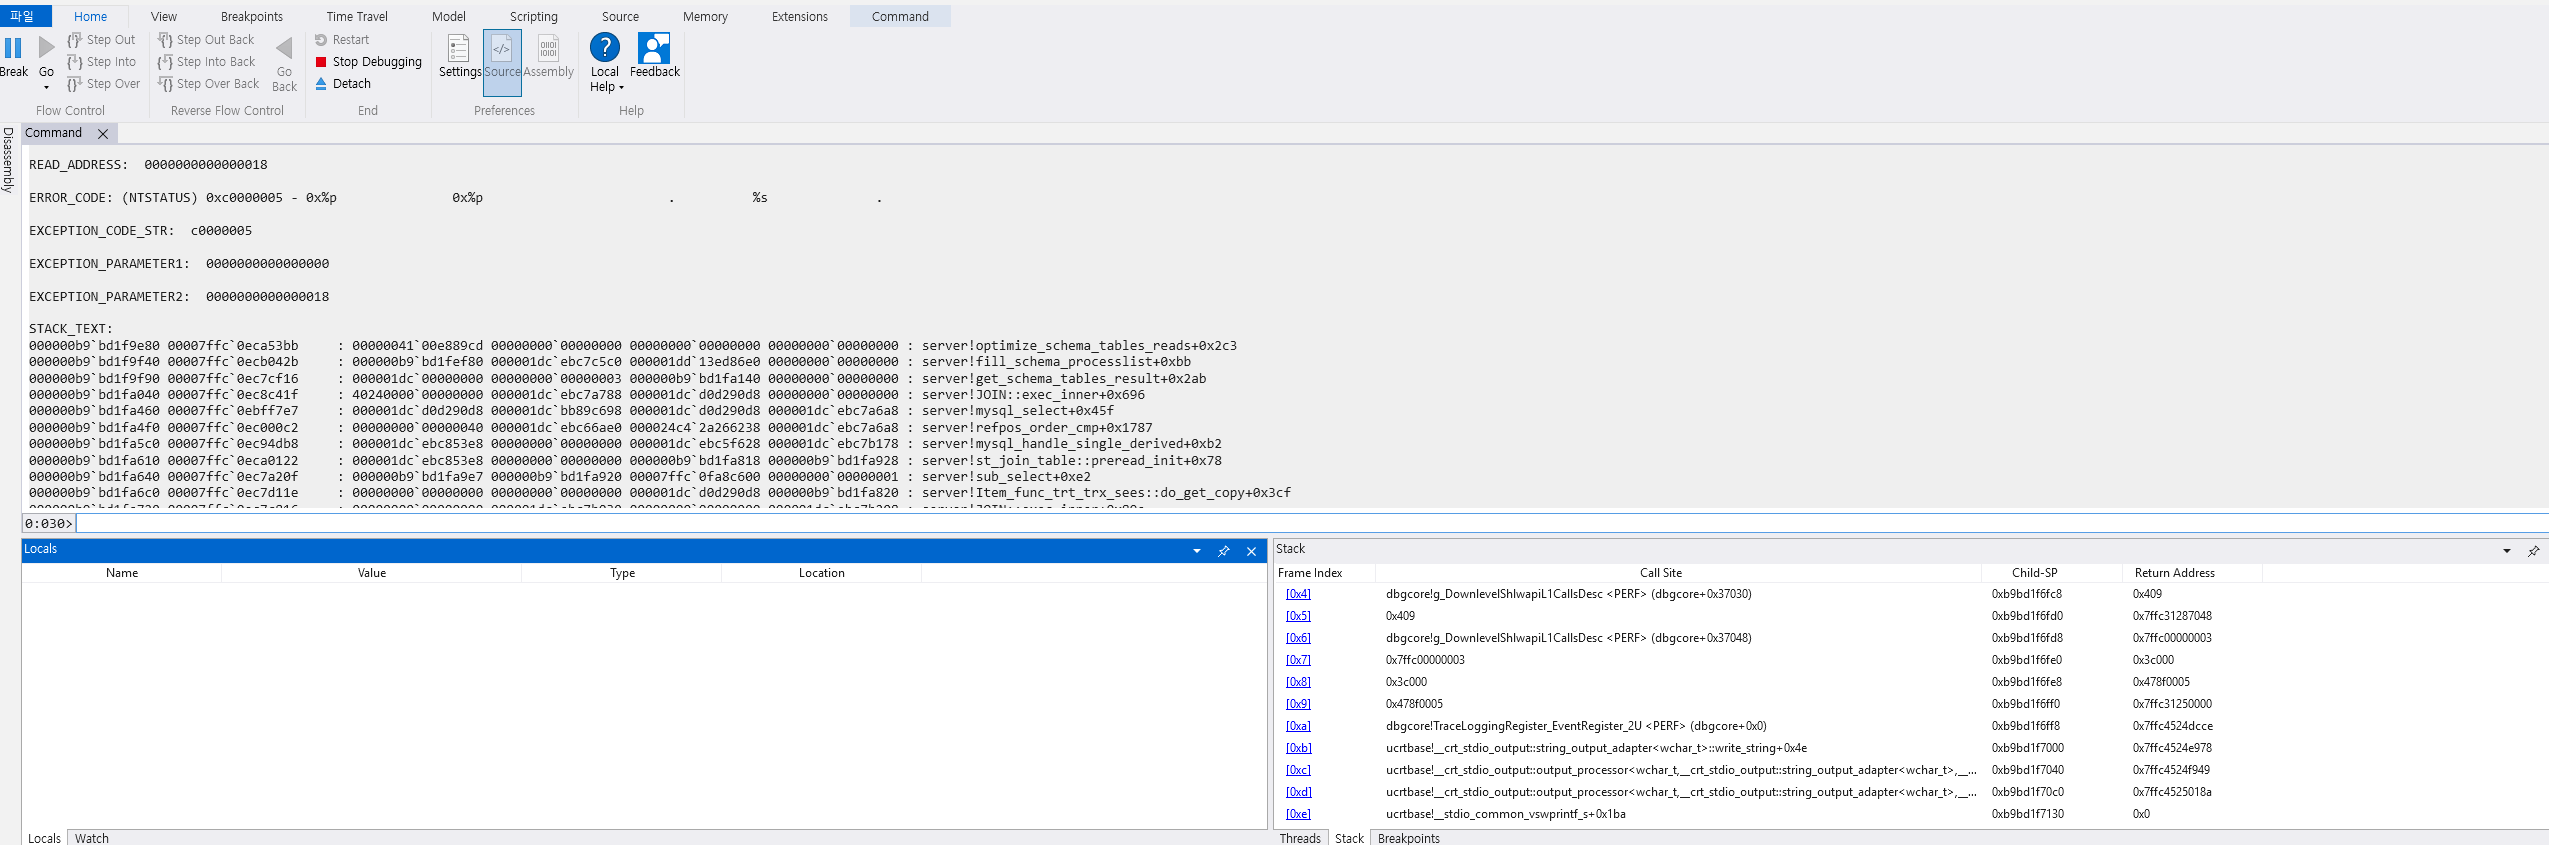Screen dimensions: 2549x845
Task: Switch to the Home ribbon tab
Action: tap(90, 16)
